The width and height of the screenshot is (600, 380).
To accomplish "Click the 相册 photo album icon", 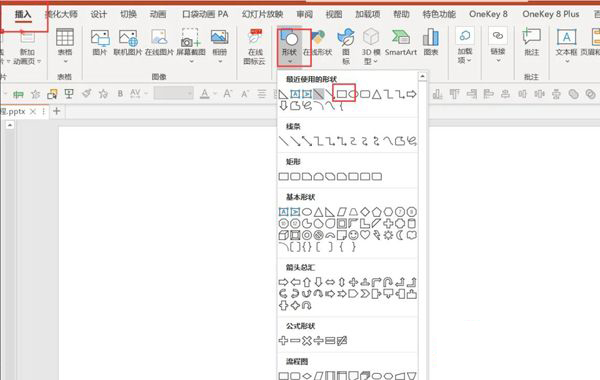I will (x=220, y=38).
